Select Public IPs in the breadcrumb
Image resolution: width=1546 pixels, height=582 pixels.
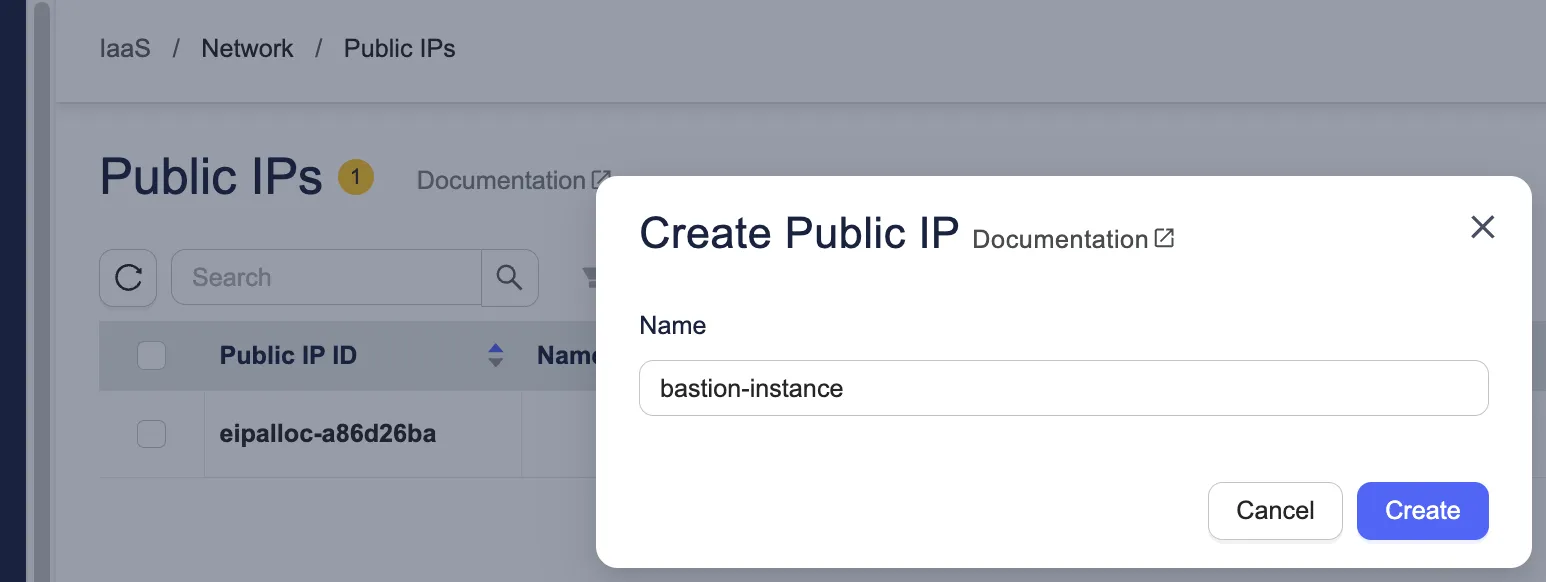[399, 48]
